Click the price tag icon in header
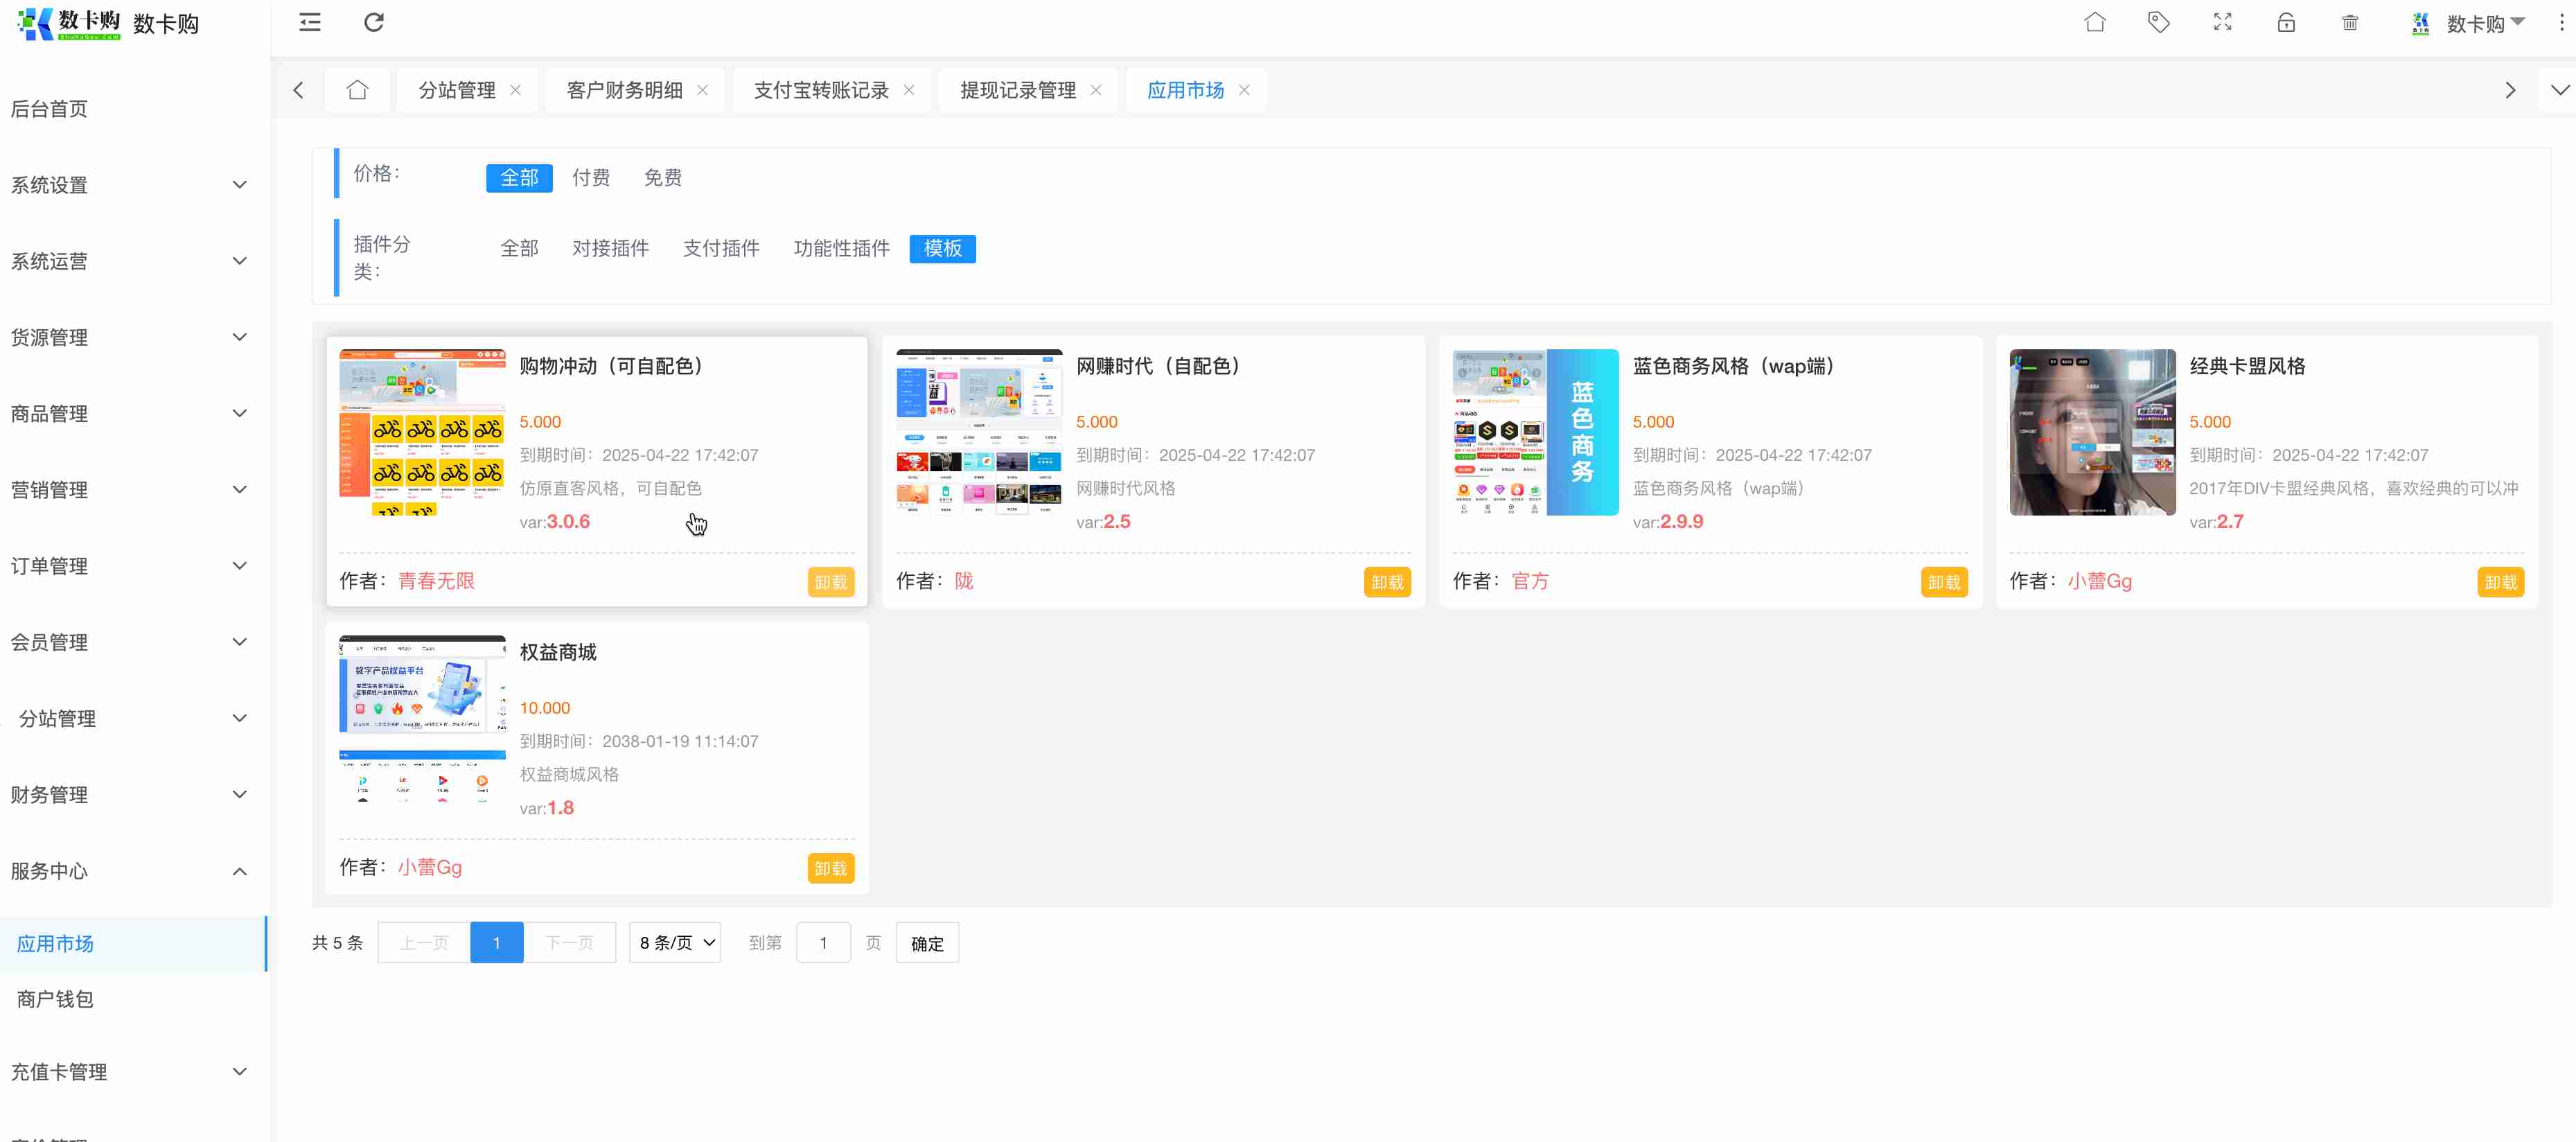Image resolution: width=2576 pixels, height=1142 pixels. (x=2158, y=22)
